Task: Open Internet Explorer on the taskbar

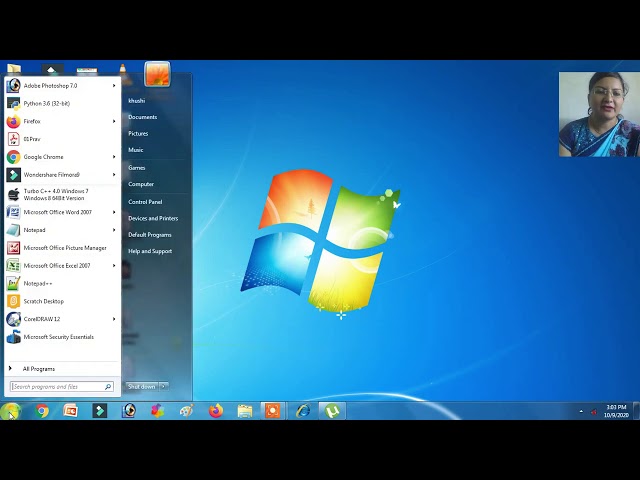Action: pyautogui.click(x=303, y=411)
